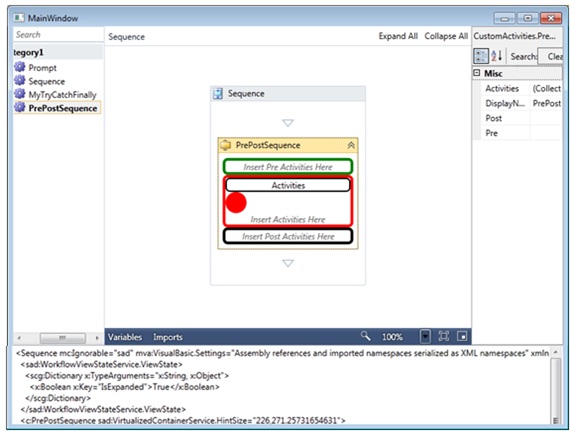575x436 pixels.
Task: Click the Sequence designer header icon
Action: coord(218,94)
